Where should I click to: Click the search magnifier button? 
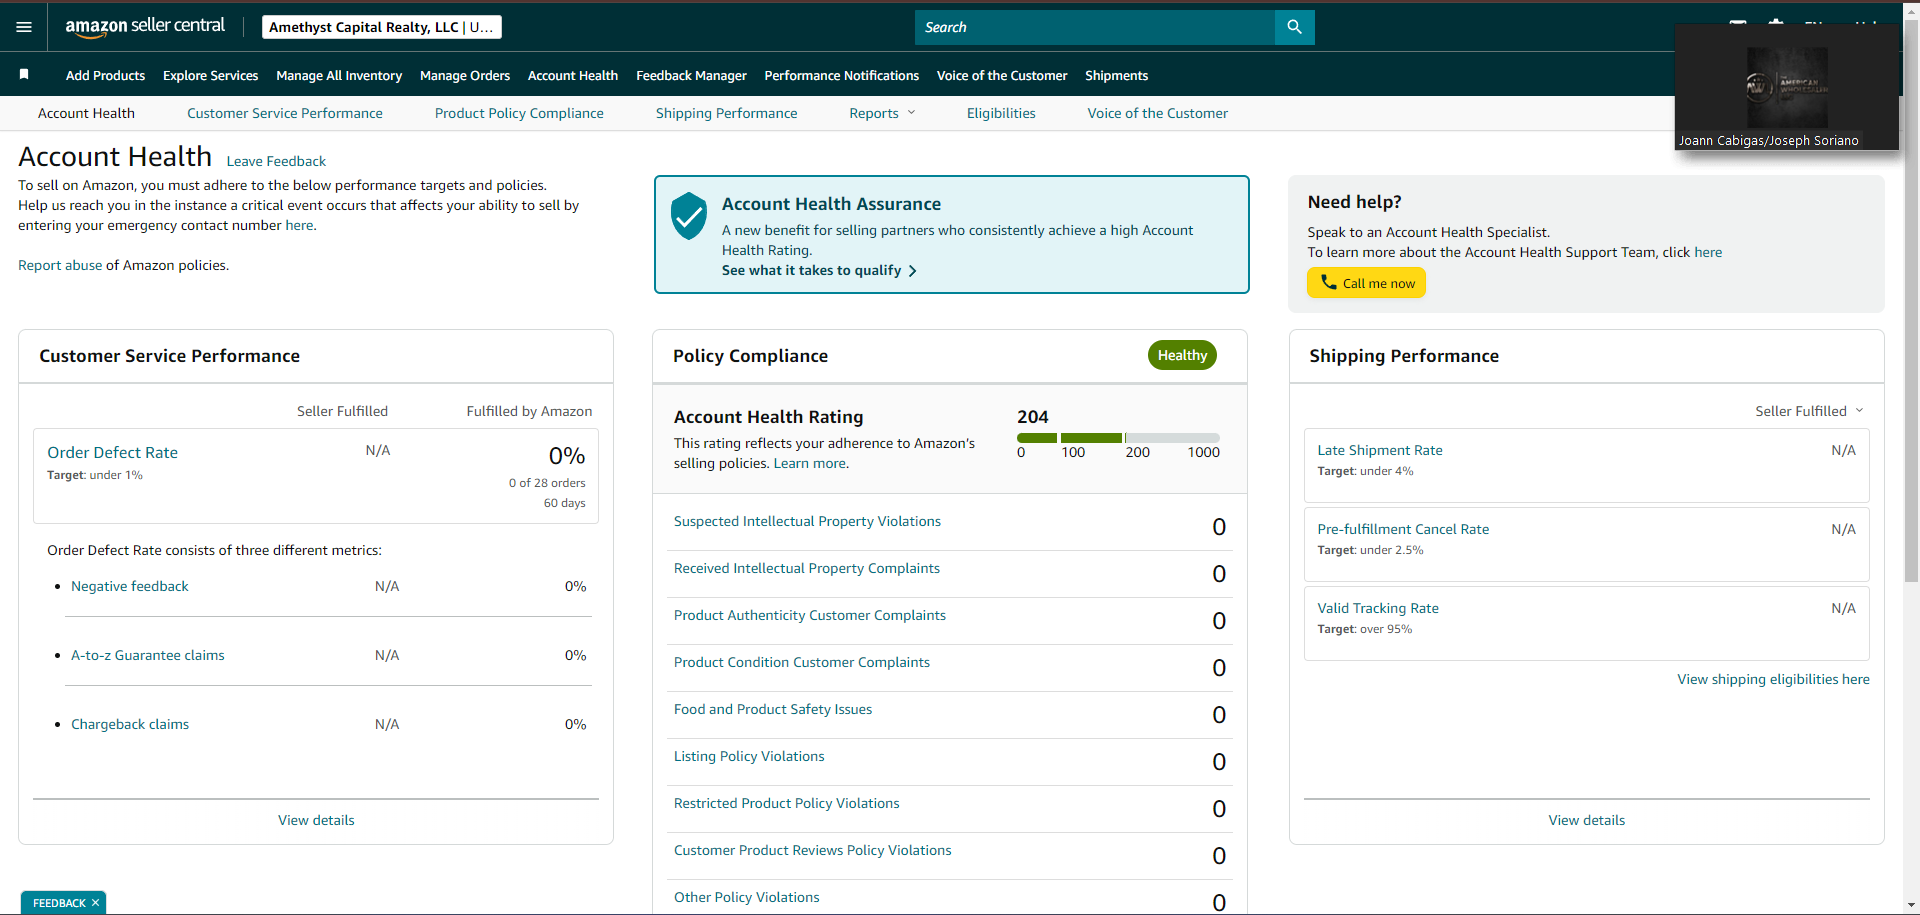[x=1294, y=27]
